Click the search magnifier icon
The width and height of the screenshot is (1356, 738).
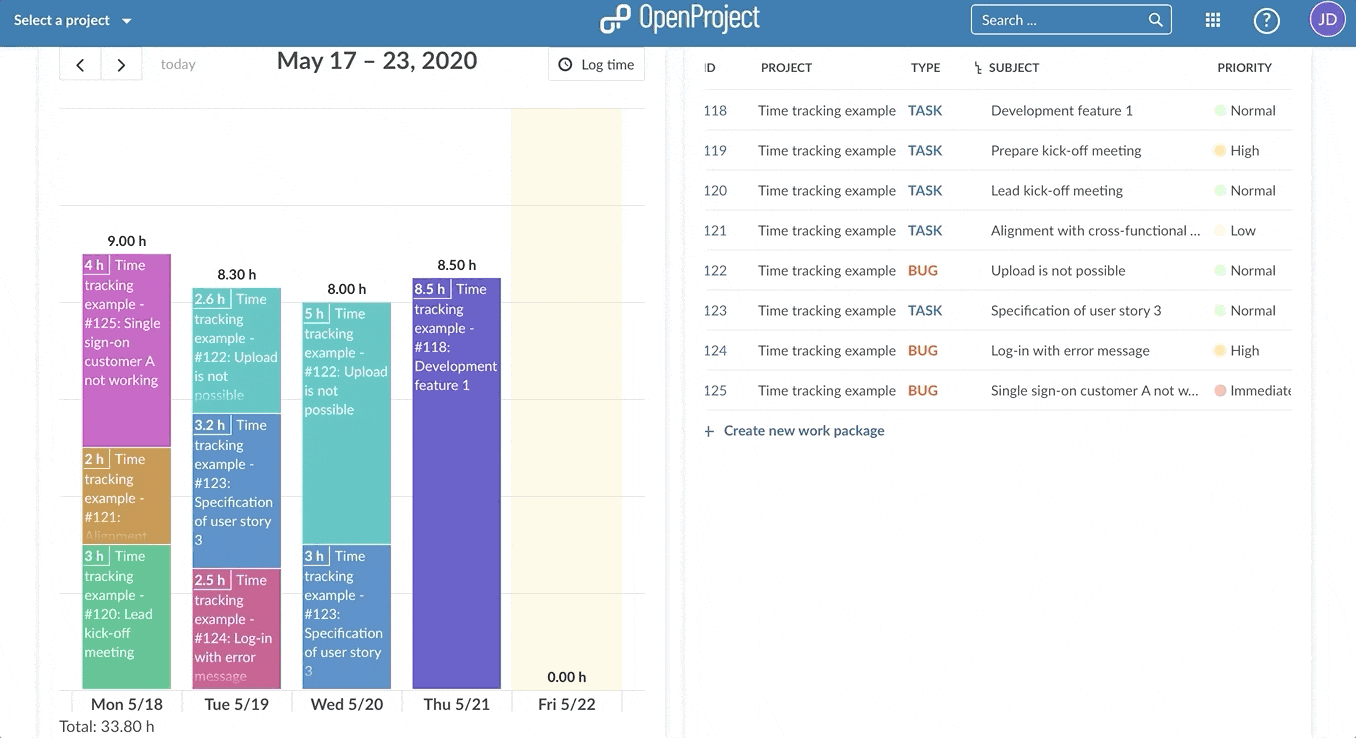(1155, 20)
